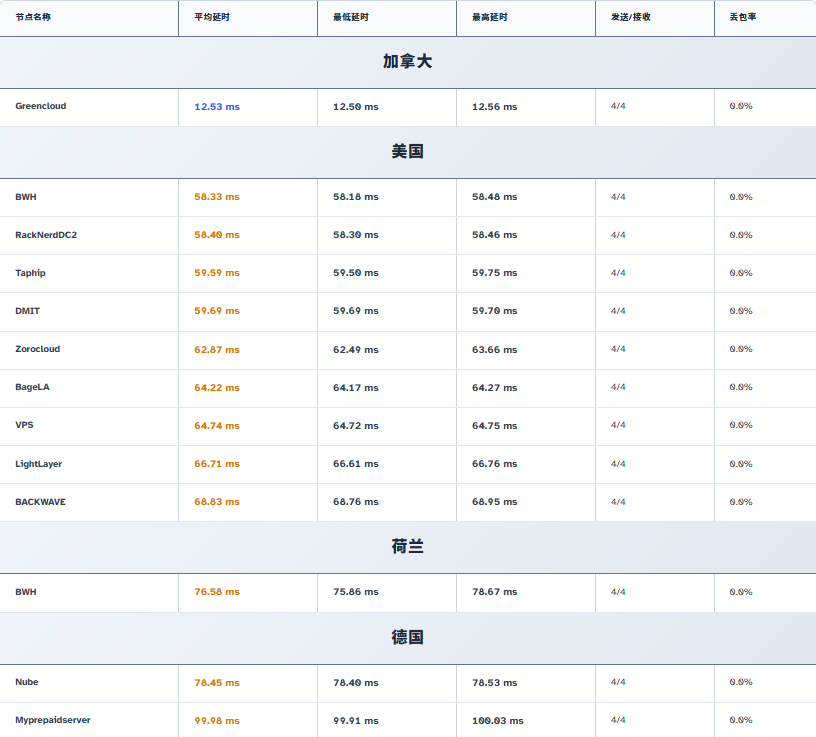The height and width of the screenshot is (737, 816).
Task: Click the 德国 region section header
Action: [407, 637]
